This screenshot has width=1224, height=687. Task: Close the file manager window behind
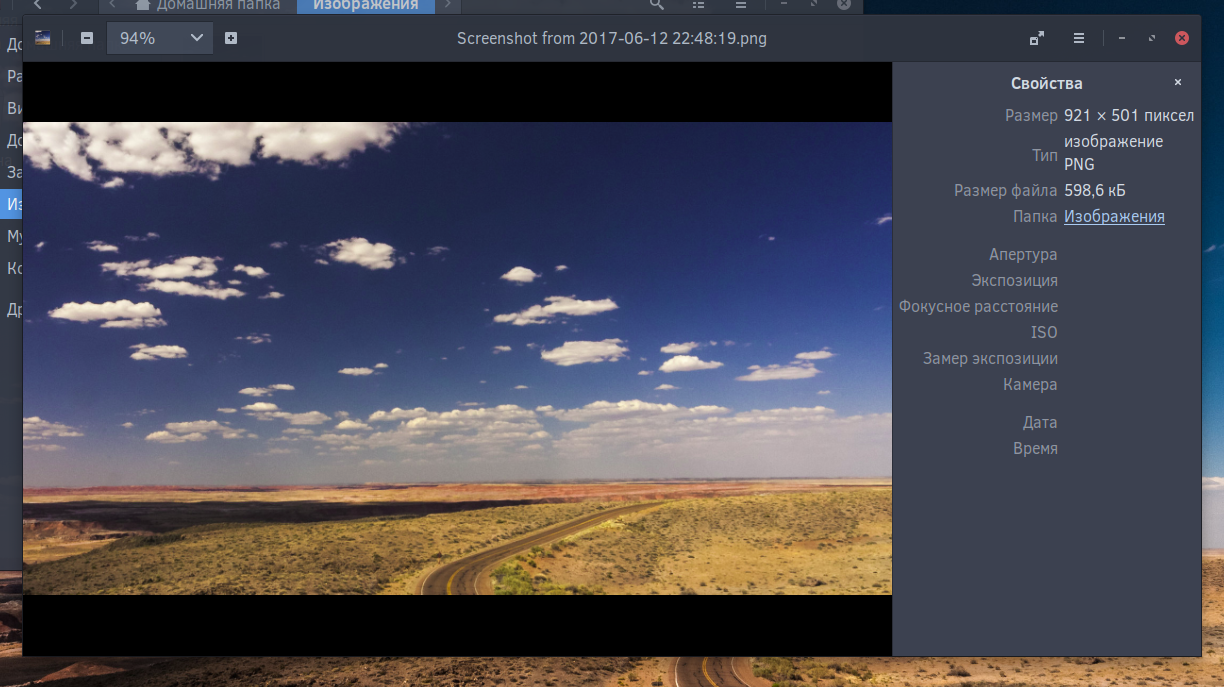844,4
